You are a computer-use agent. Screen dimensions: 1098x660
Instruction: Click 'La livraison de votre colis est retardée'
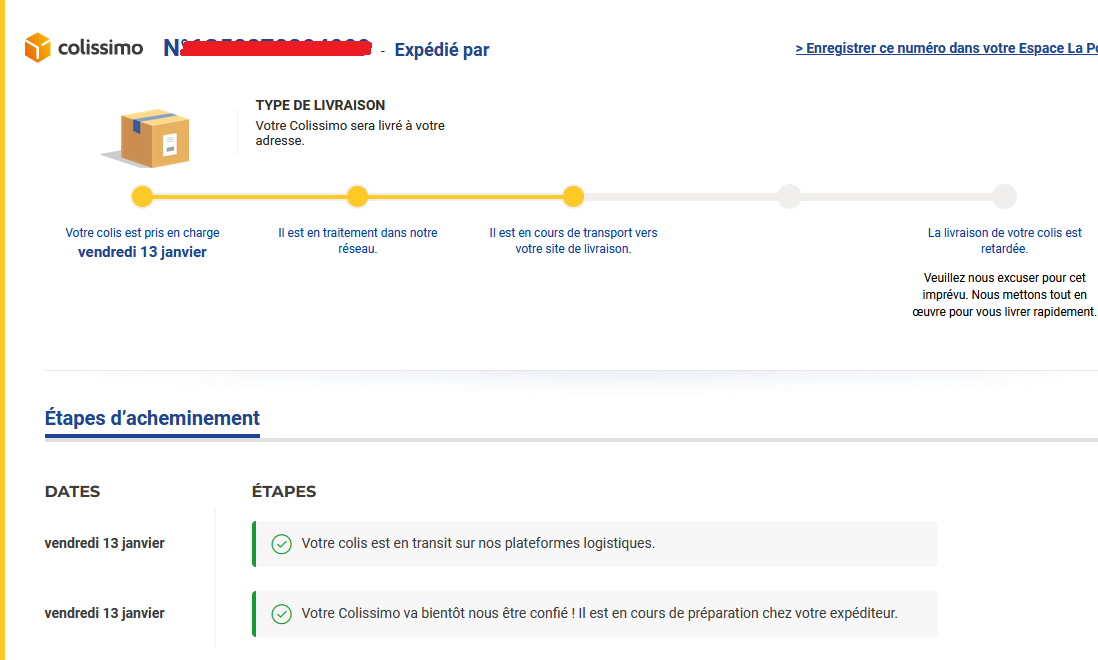(x=1004, y=241)
